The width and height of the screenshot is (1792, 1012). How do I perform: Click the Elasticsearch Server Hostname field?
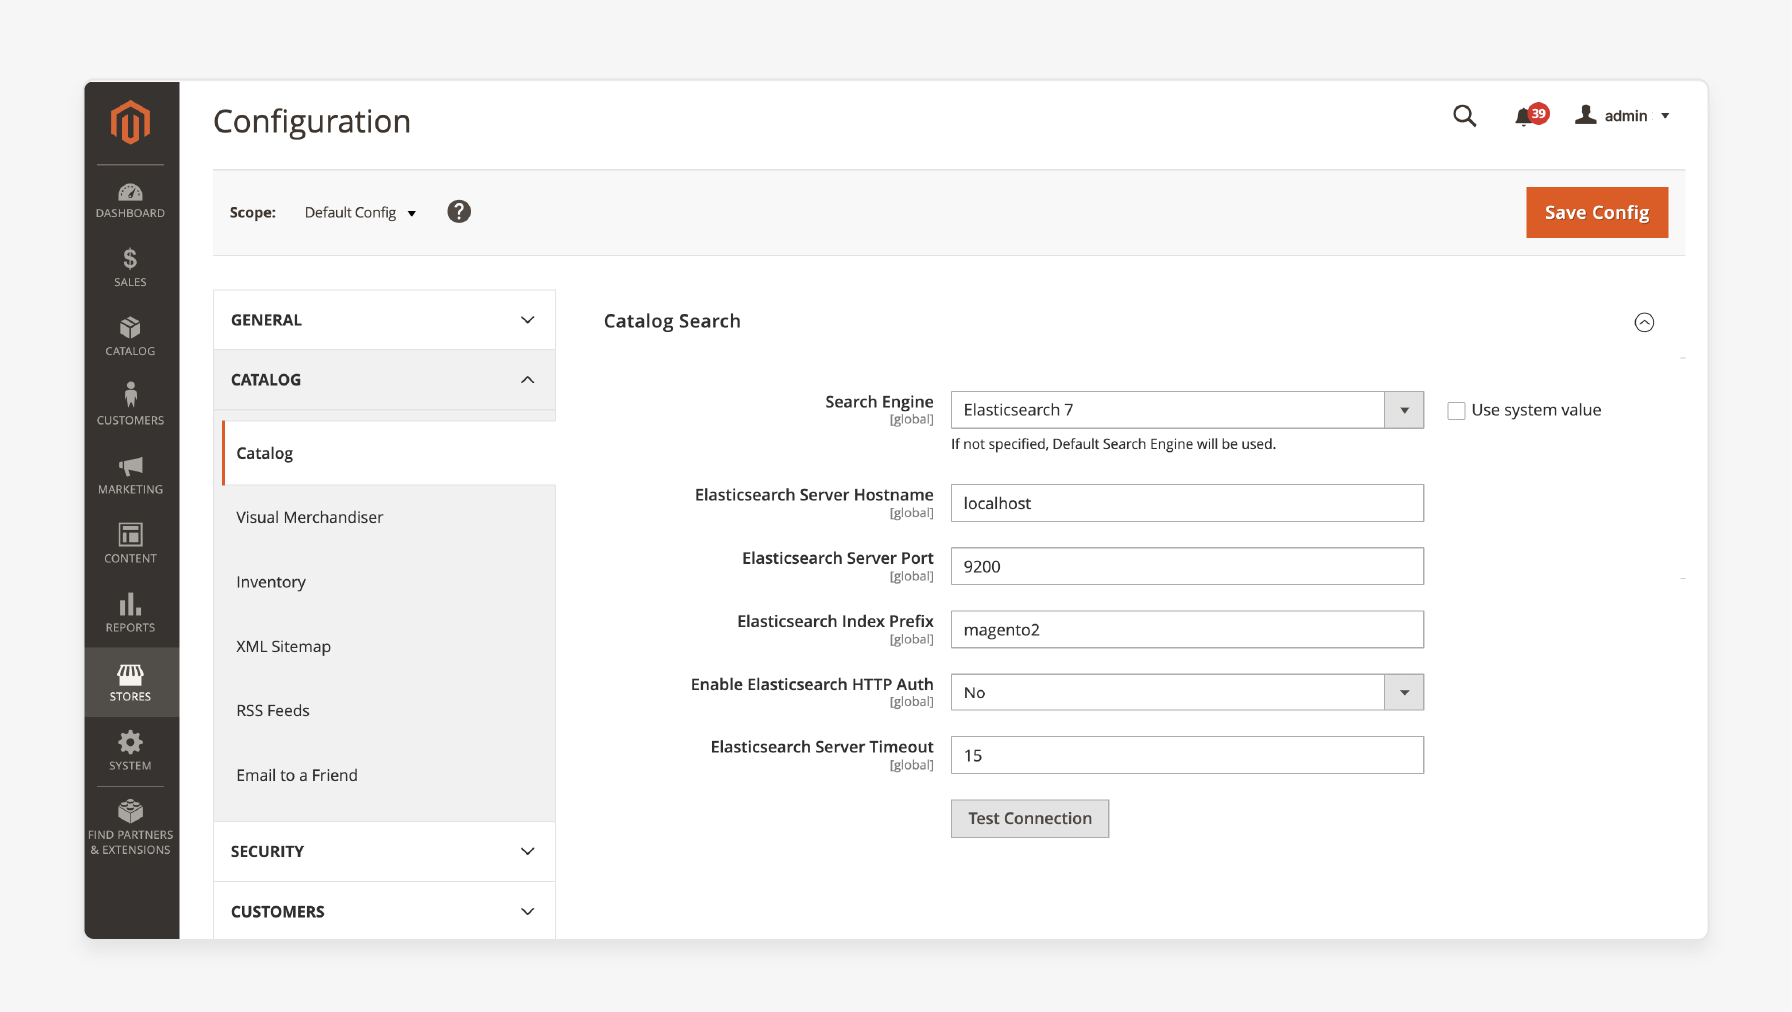1187,503
